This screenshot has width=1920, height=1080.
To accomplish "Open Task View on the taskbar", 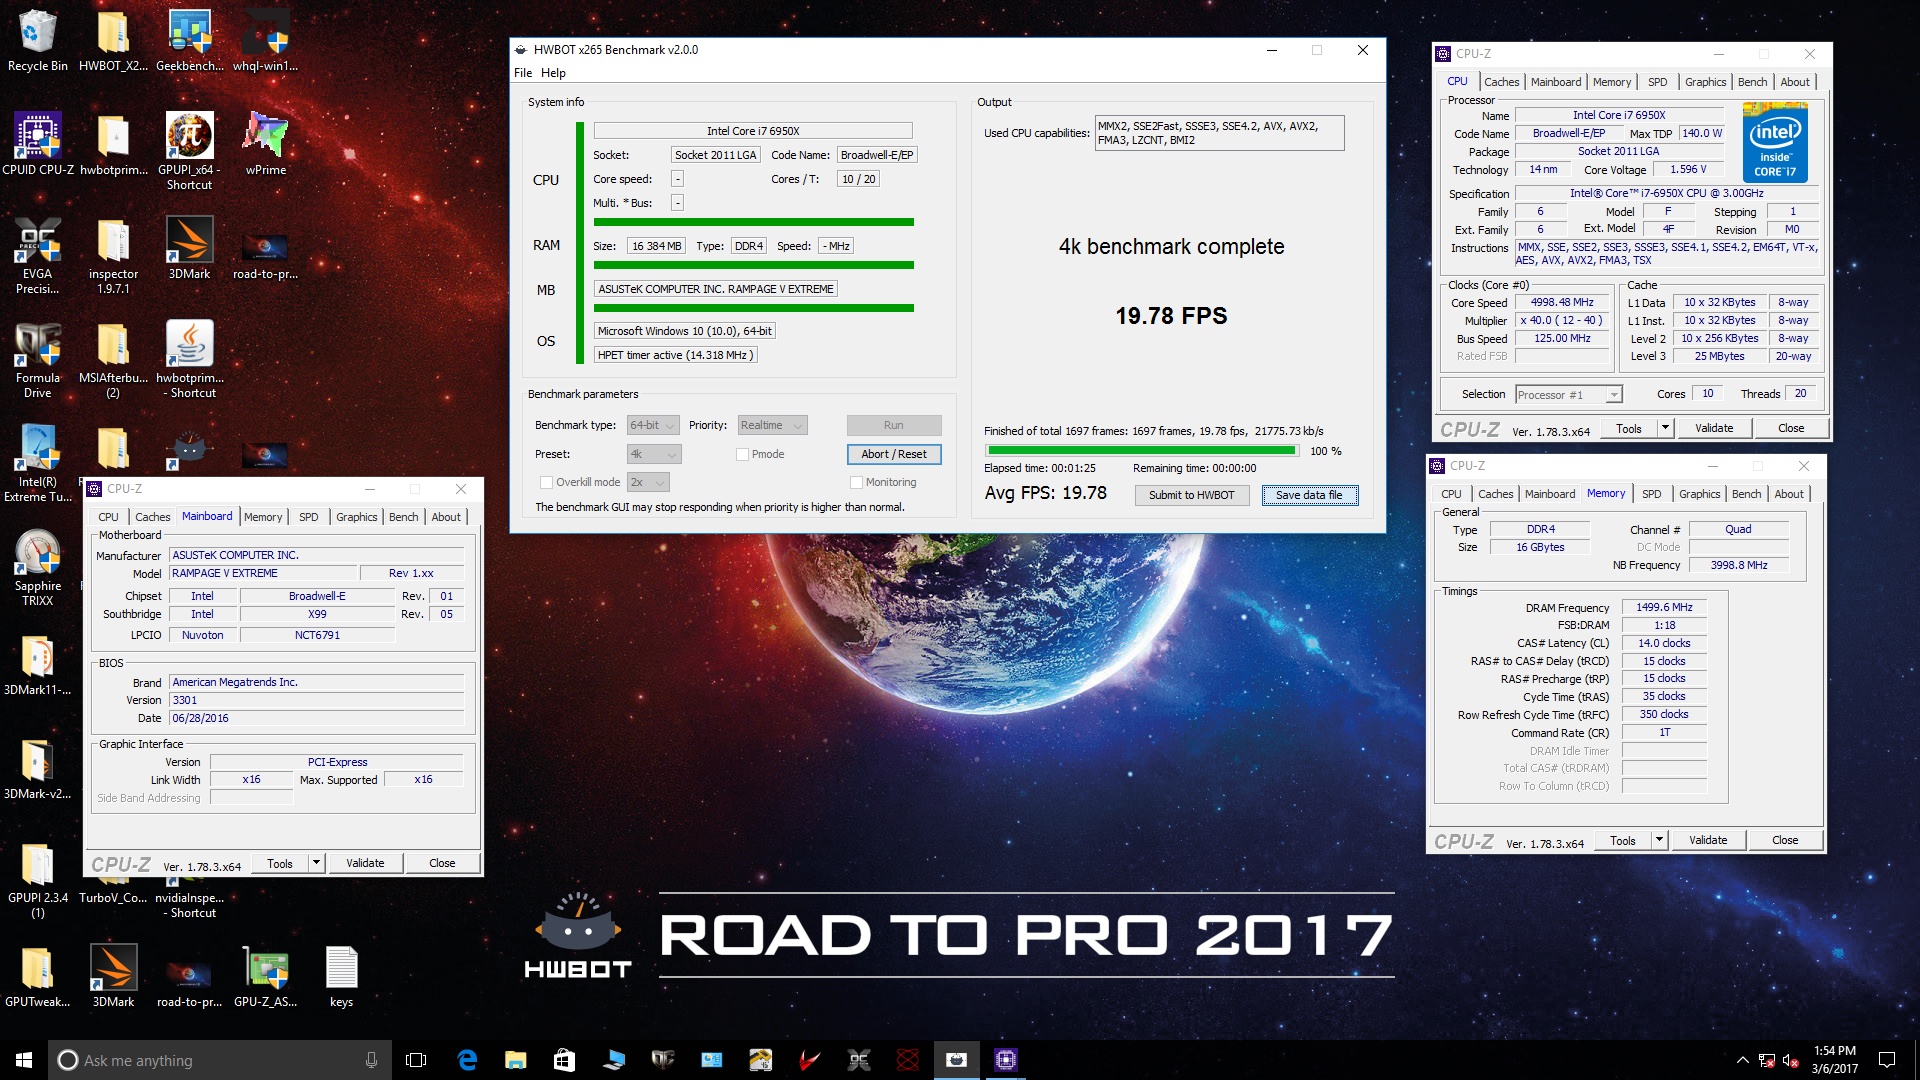I will pos(416,1060).
